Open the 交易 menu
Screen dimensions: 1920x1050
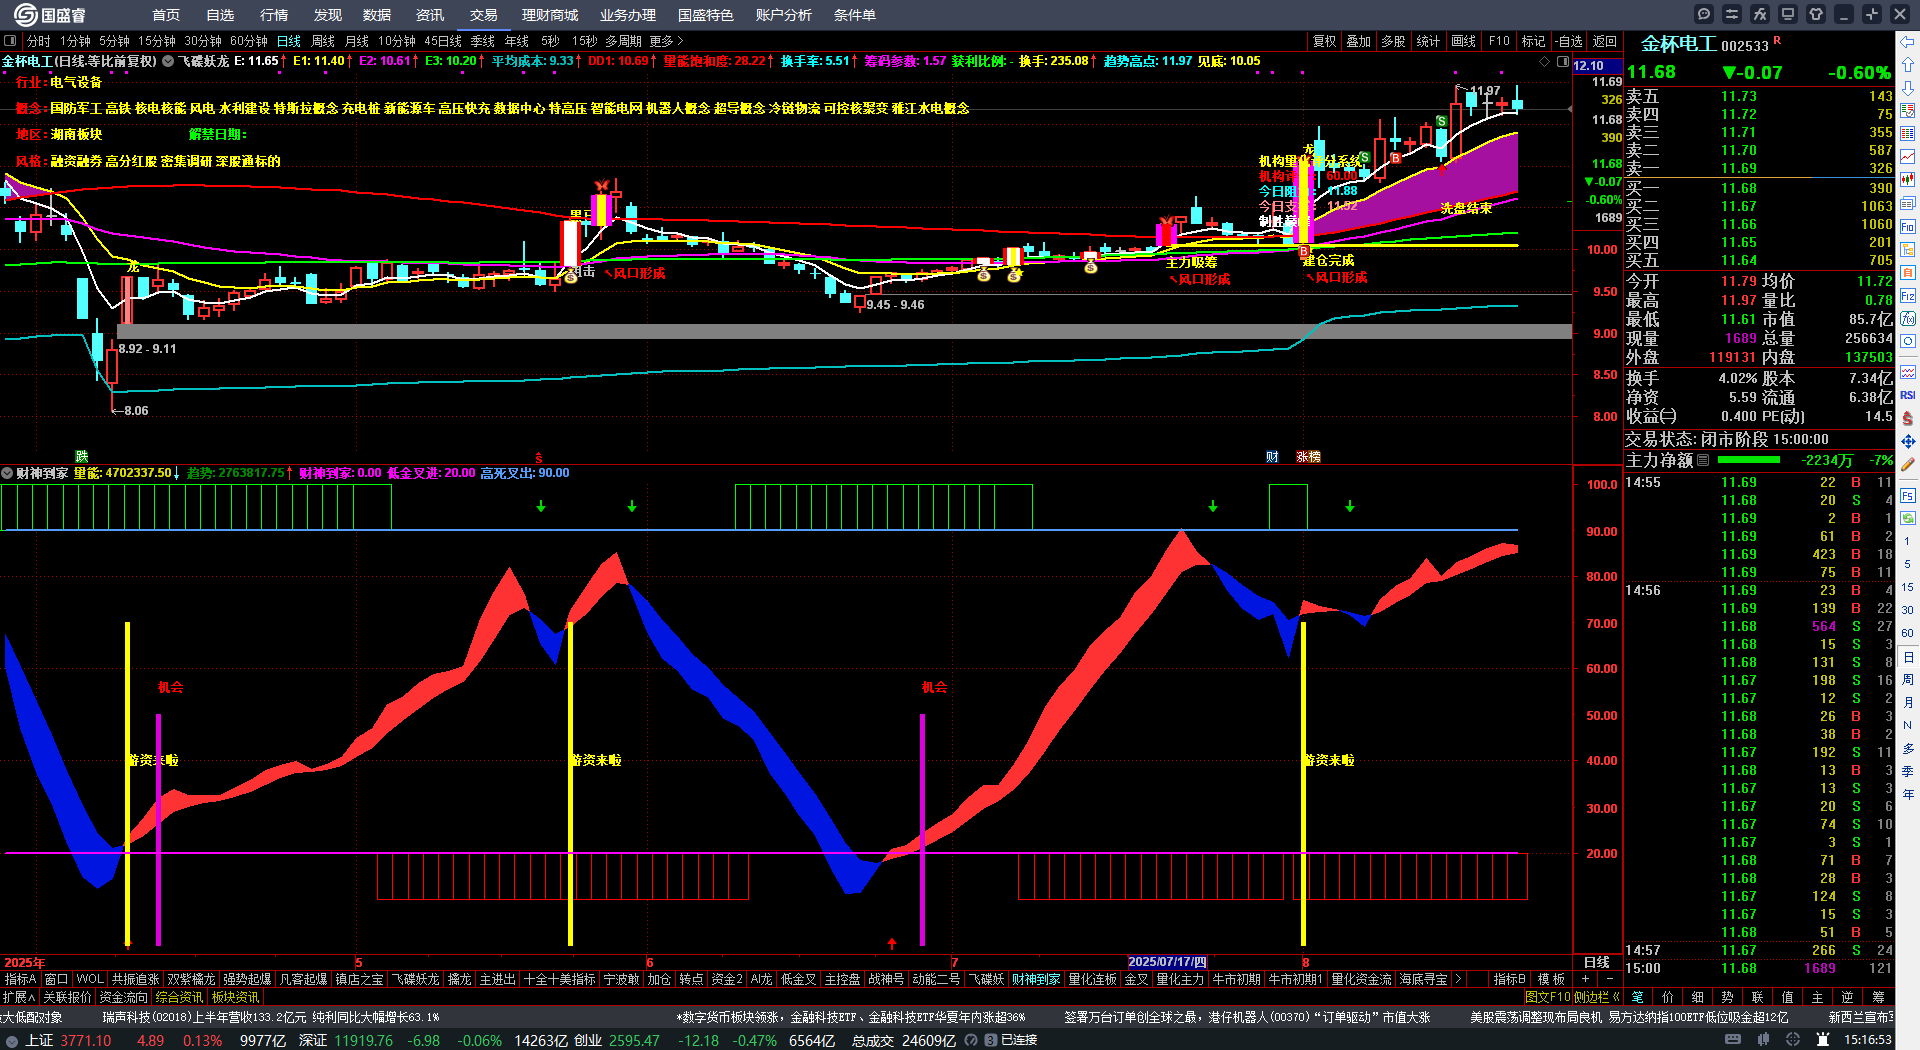point(484,15)
